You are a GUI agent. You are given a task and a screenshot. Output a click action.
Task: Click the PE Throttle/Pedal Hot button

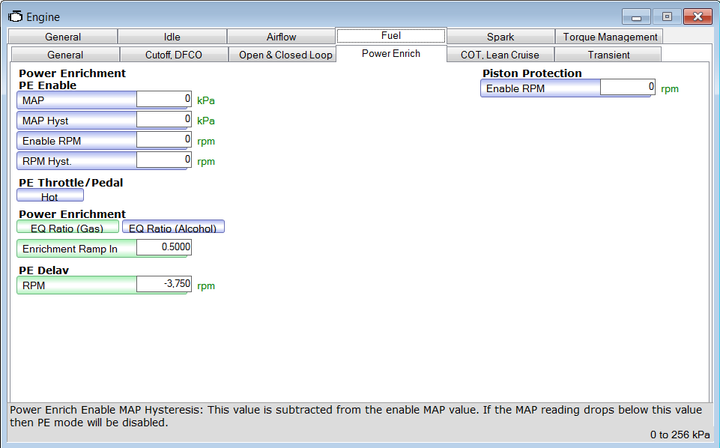click(50, 197)
